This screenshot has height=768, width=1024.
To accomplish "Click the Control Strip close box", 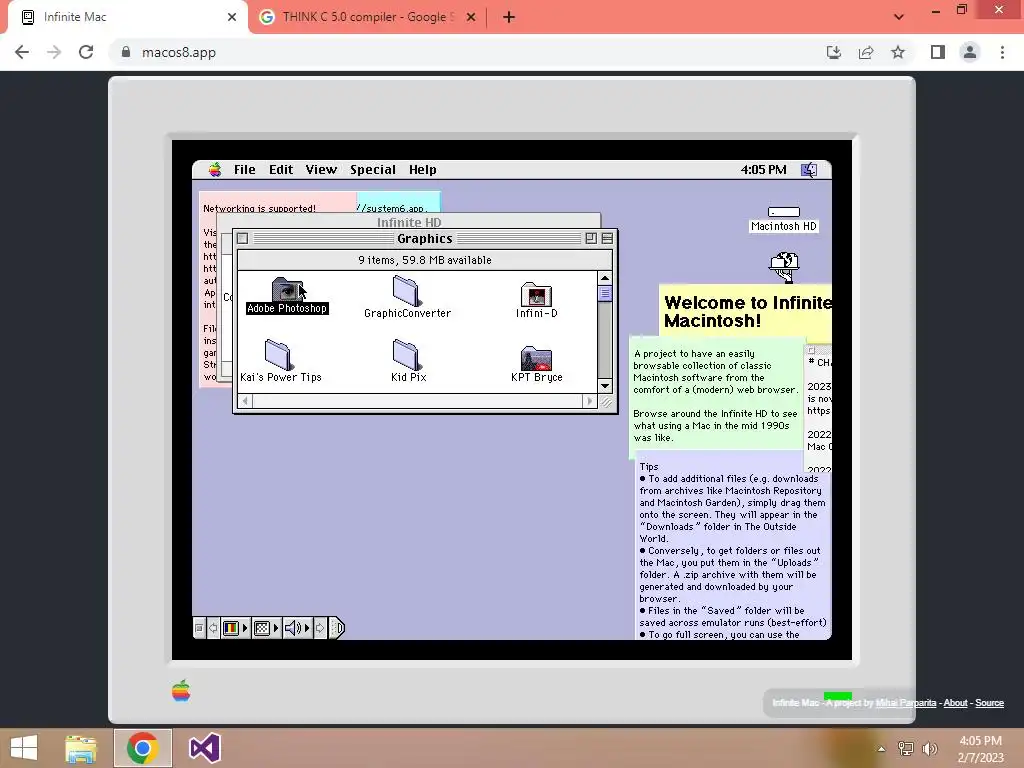I will pyautogui.click(x=199, y=628).
